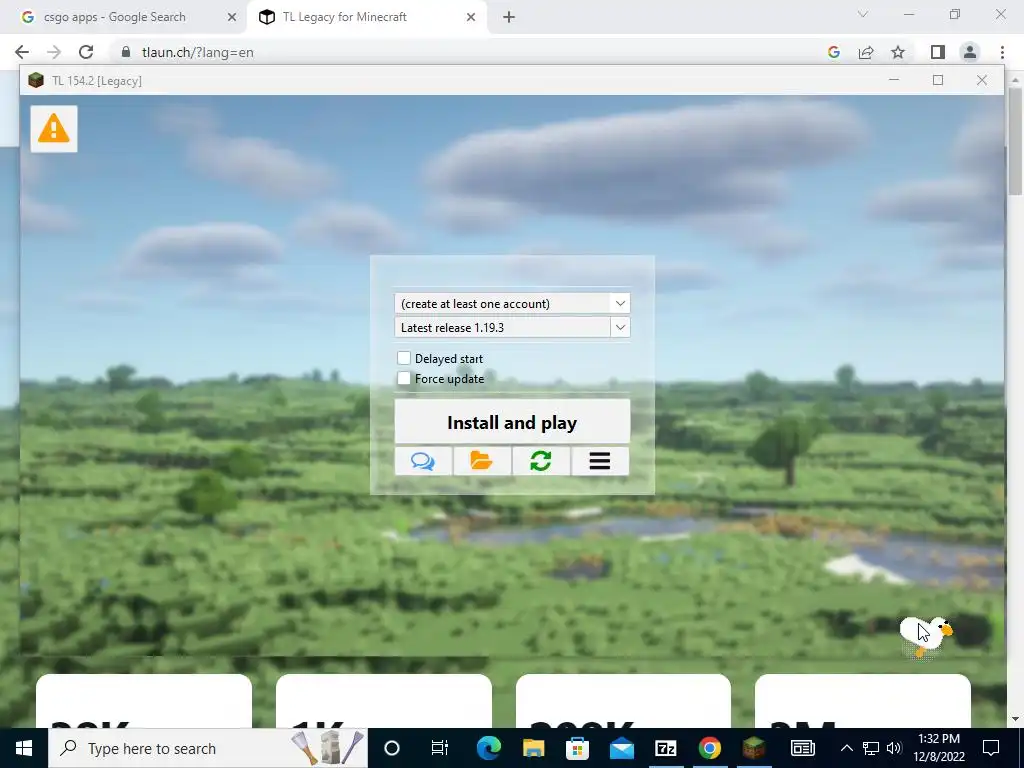
Task: Open the '(create at least one account)' combo box
Action: pyautogui.click(x=512, y=303)
